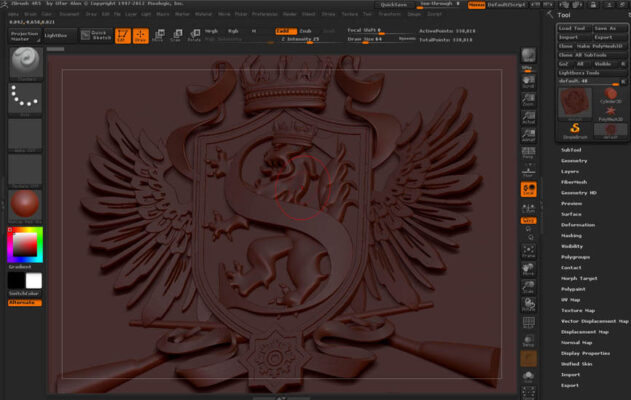Open the current brush thumbnail picker

pyautogui.click(x=25, y=64)
